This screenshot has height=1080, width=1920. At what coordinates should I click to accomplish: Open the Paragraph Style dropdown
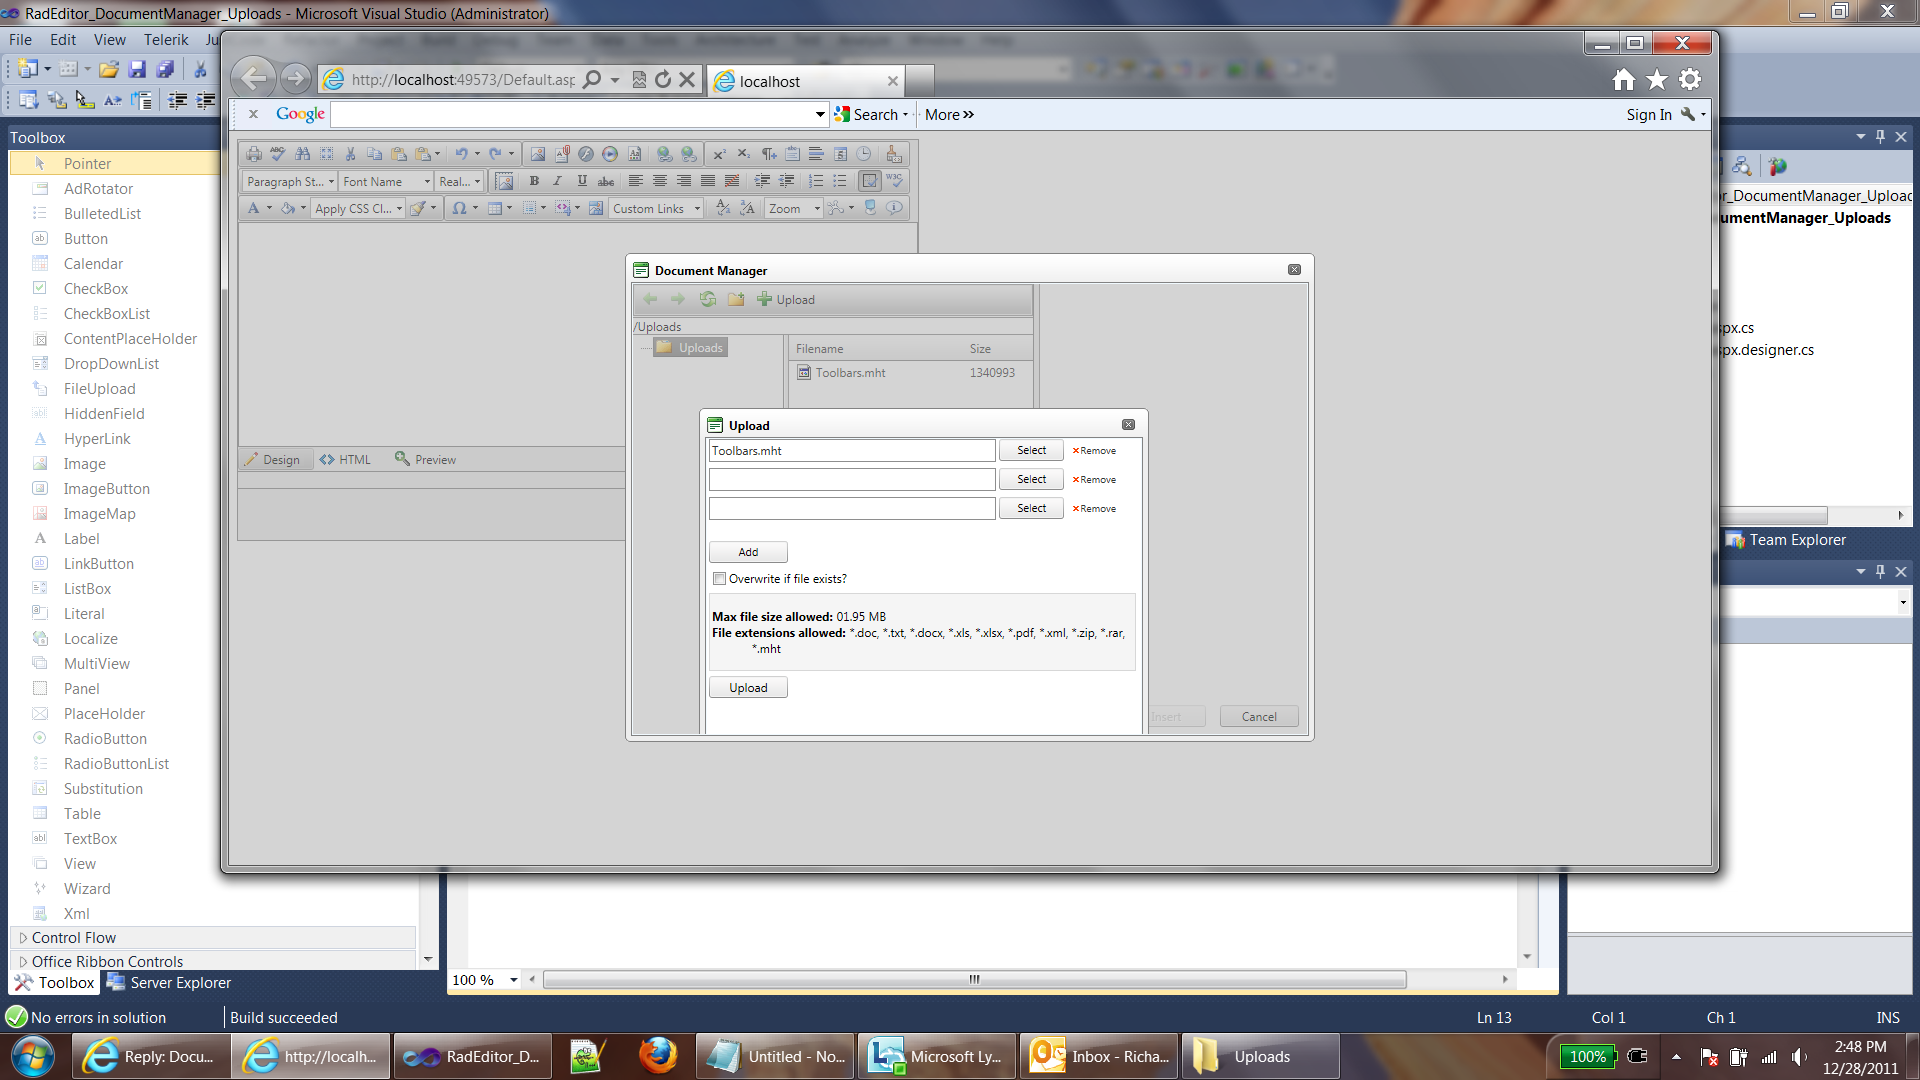290,181
